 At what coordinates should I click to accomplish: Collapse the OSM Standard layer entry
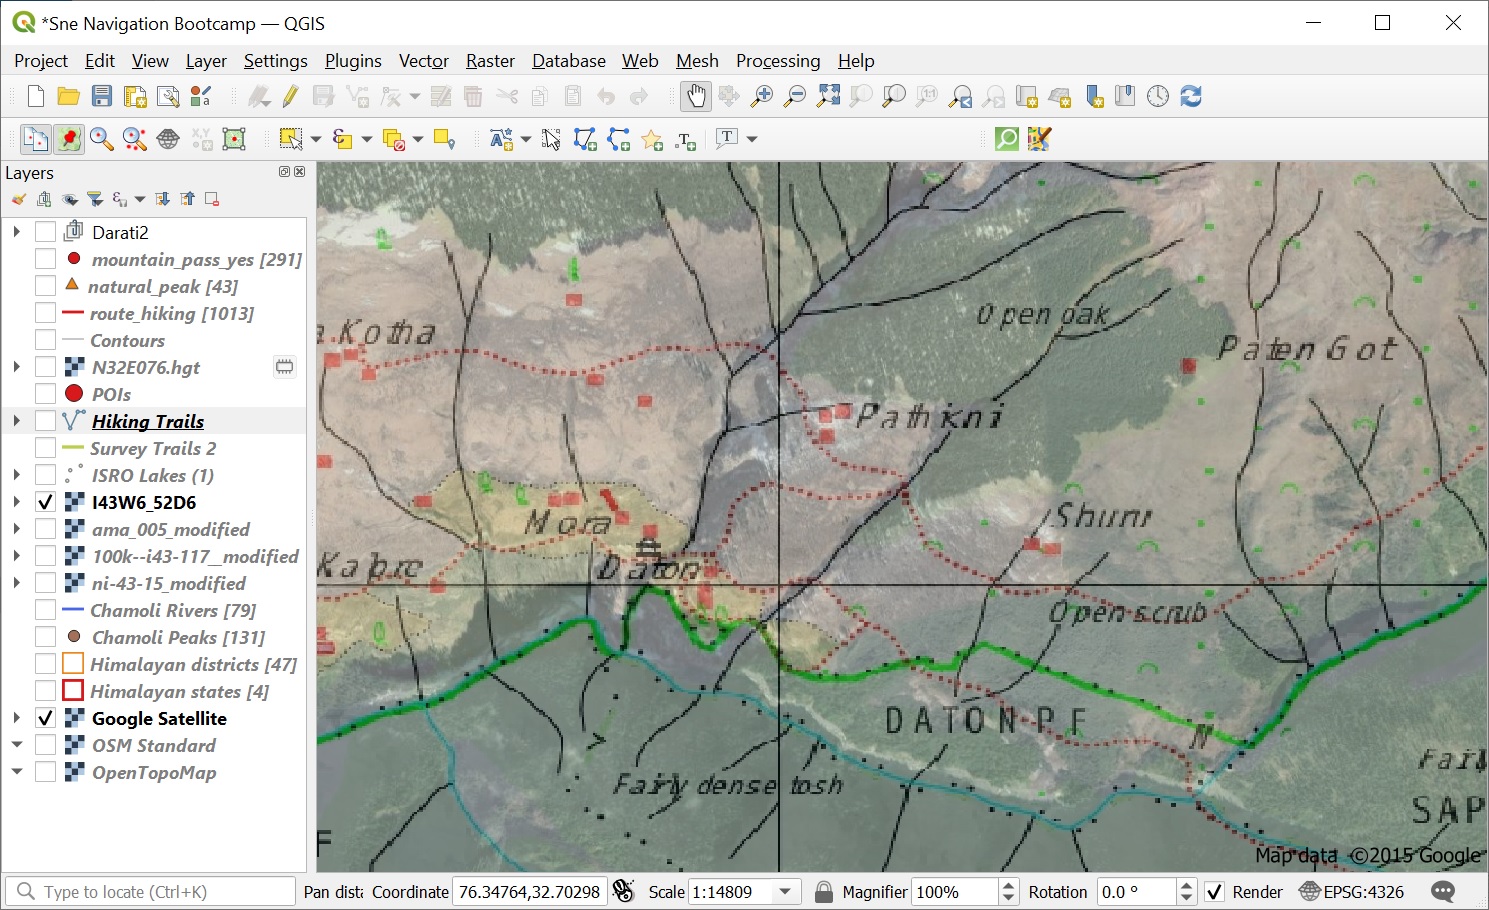tap(16, 745)
